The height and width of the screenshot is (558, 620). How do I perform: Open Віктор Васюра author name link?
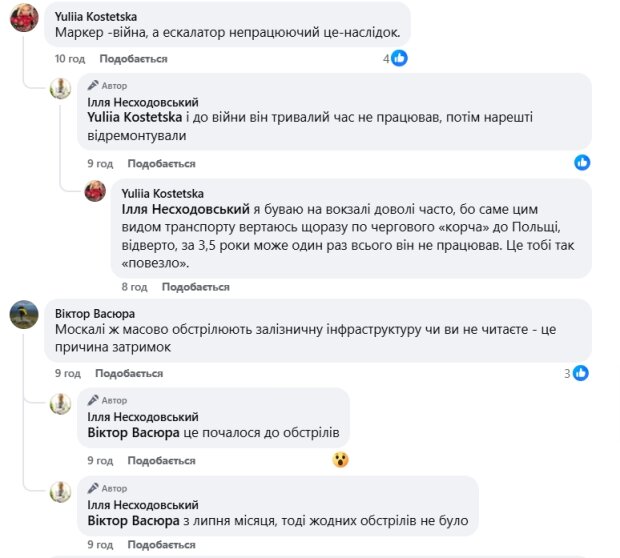point(94,313)
